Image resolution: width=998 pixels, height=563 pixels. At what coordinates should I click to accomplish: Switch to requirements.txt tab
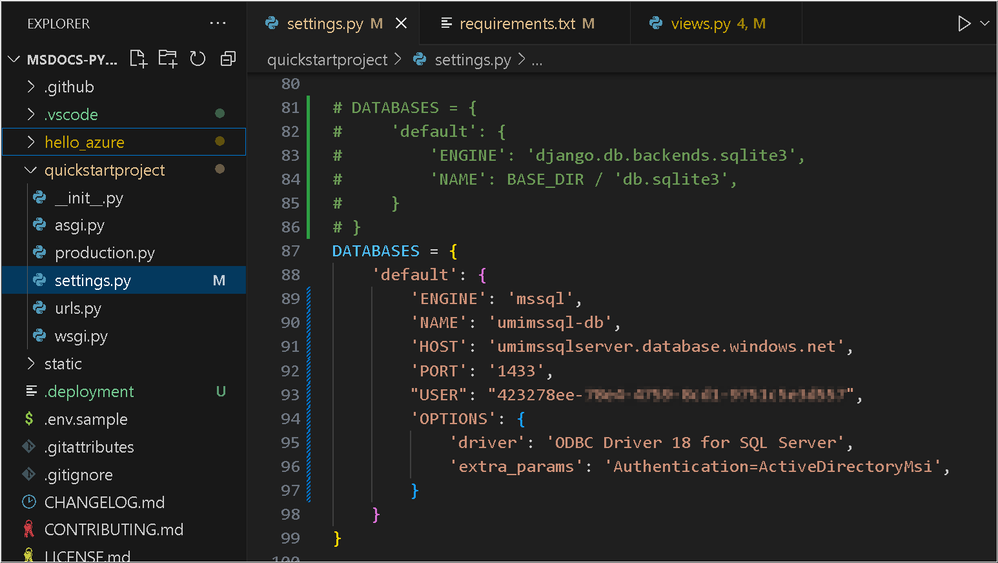pos(525,24)
